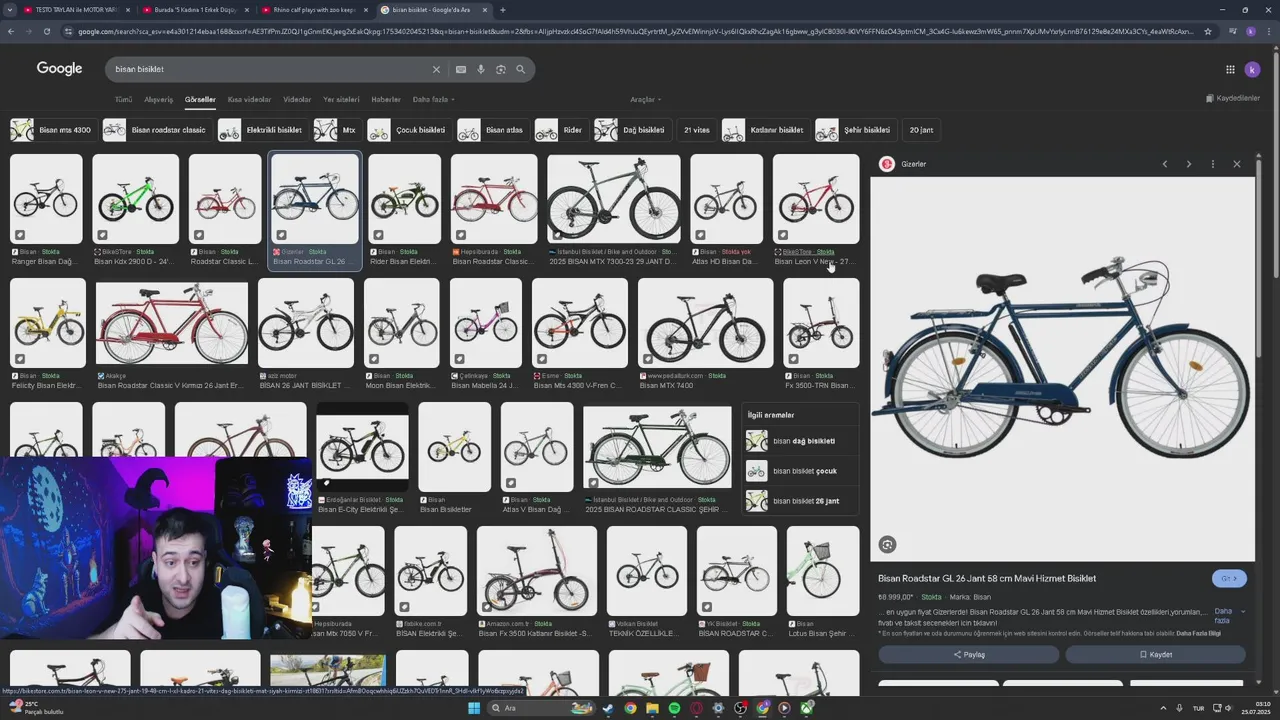
Task: Open the large blue Roadstar GL preview image
Action: (x=1062, y=369)
